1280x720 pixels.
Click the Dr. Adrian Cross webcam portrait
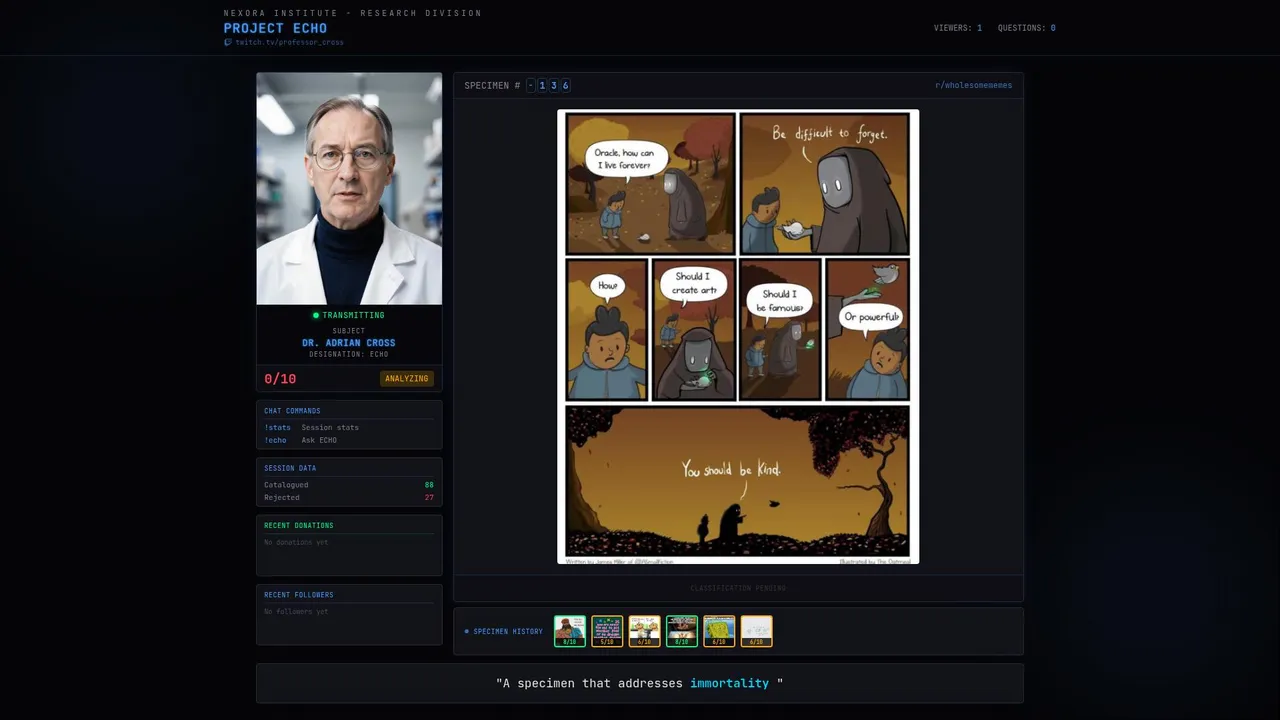[x=349, y=188]
